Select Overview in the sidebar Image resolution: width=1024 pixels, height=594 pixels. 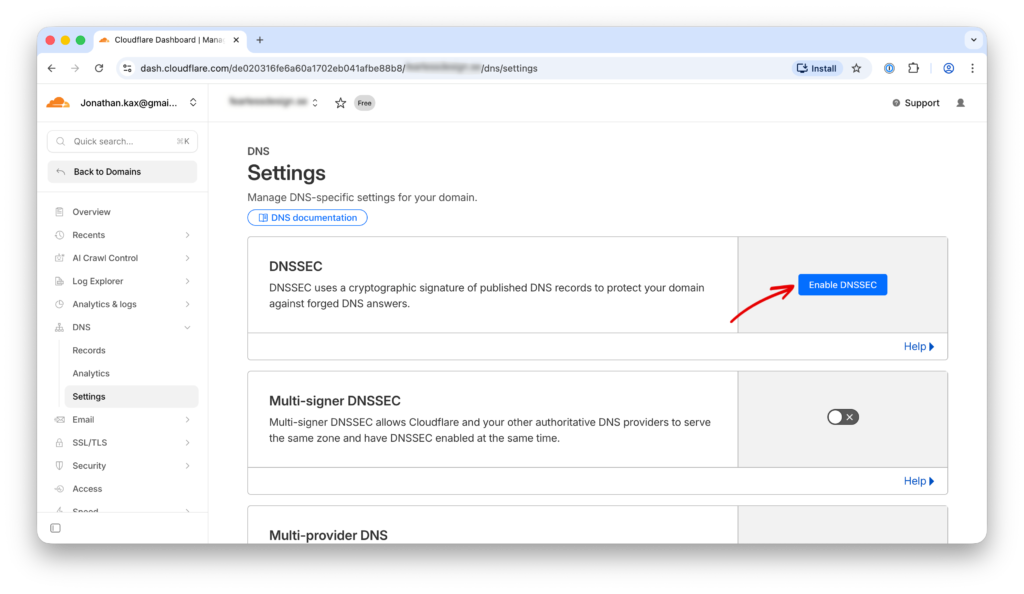(x=91, y=212)
